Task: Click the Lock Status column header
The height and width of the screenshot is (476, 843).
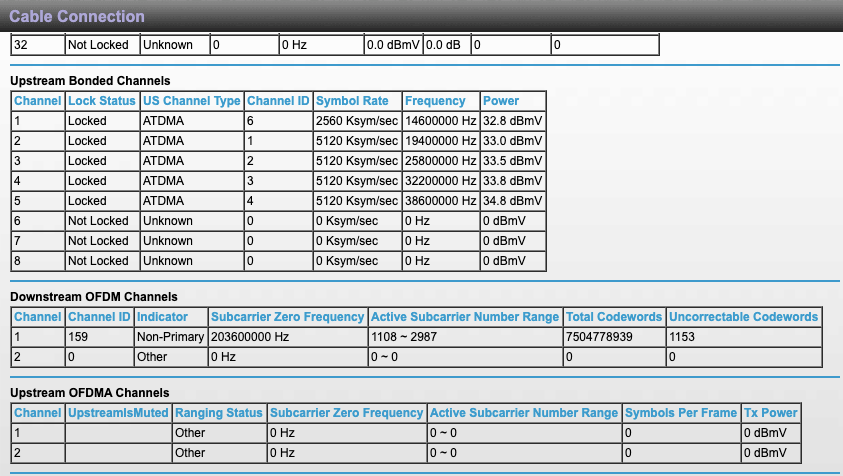Action: (101, 101)
